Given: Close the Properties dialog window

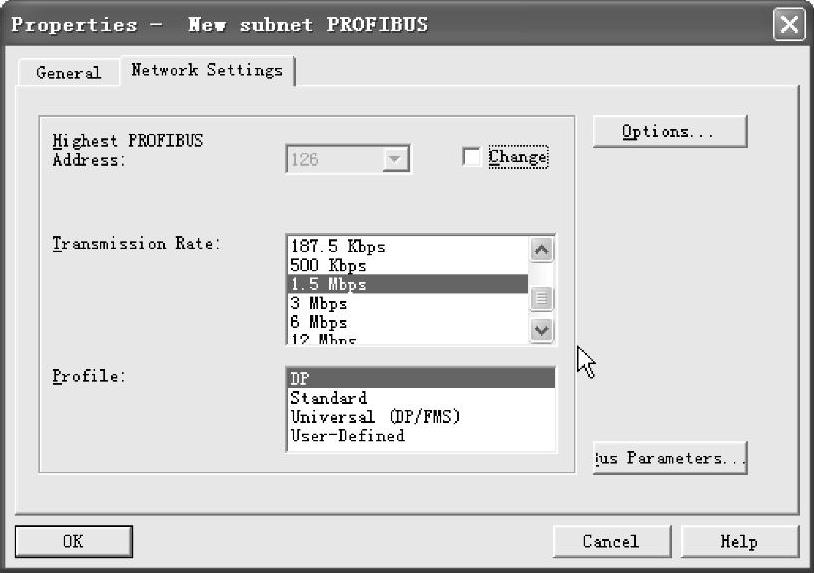Looking at the screenshot, I should [789, 24].
